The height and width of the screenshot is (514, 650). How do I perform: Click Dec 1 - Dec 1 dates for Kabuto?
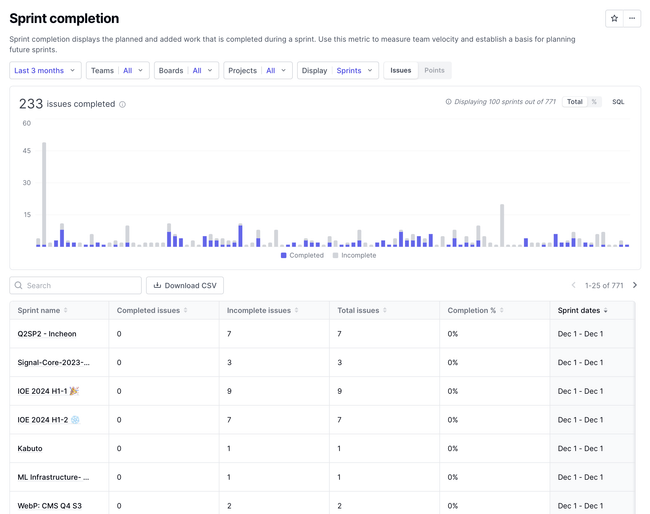pos(580,448)
